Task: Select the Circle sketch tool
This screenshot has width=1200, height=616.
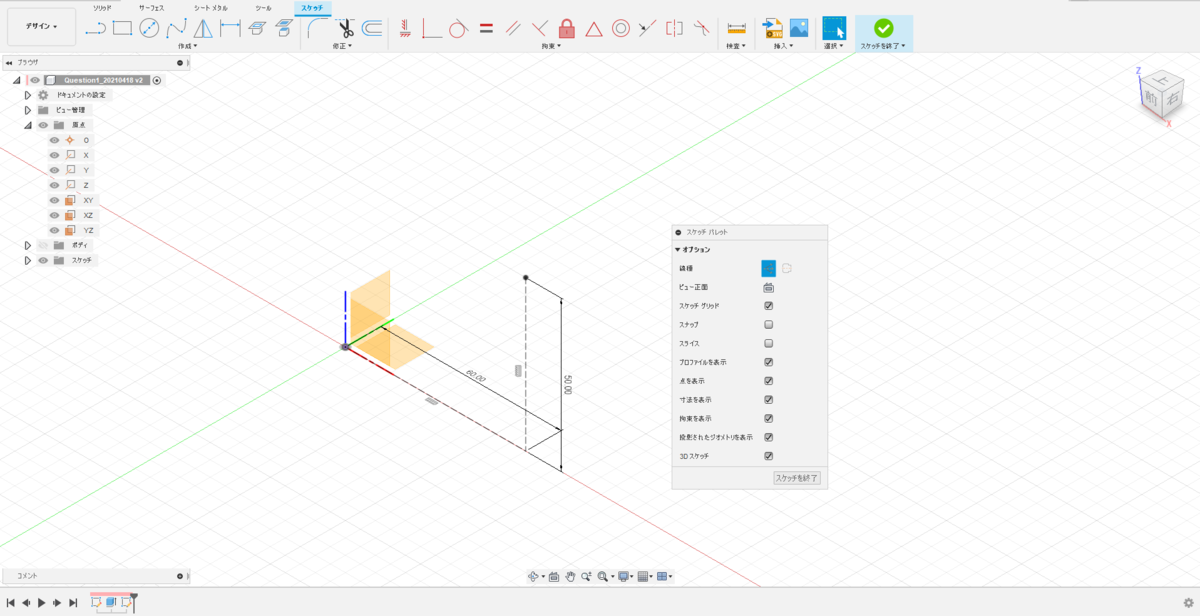Action: (149, 28)
